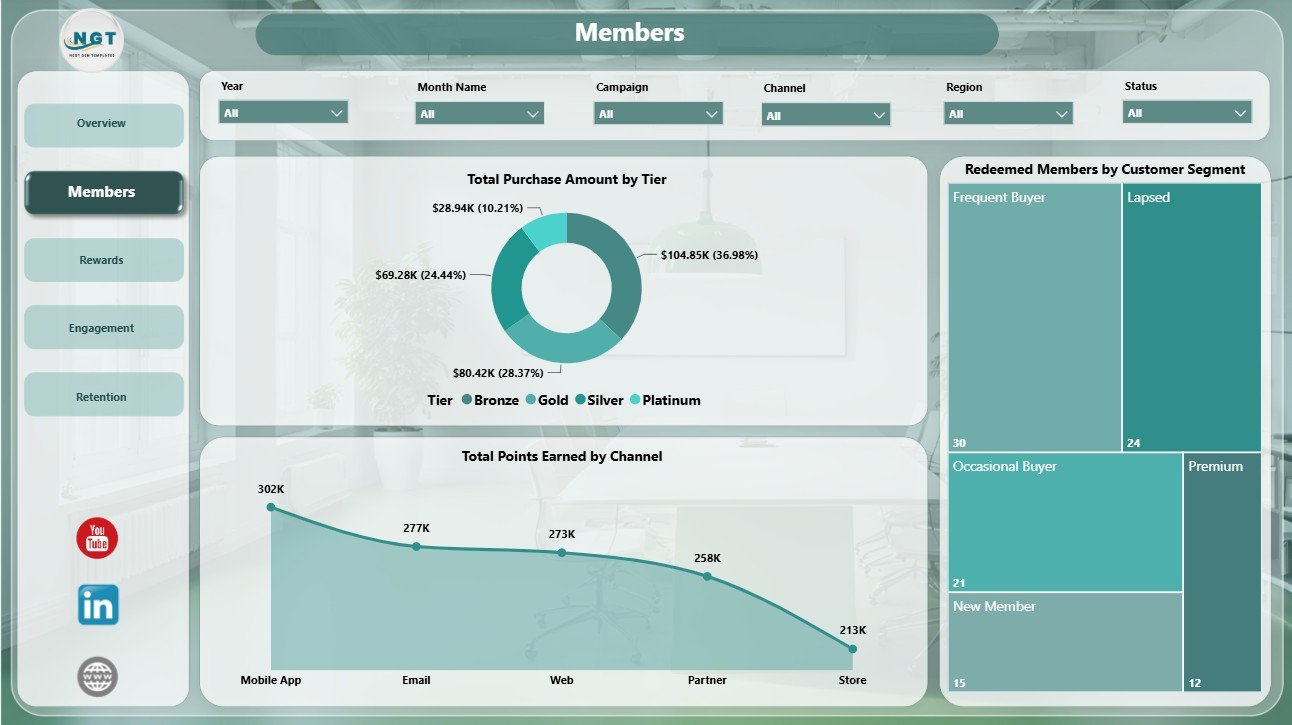Click Redeemed Members by Customer Segment title
1292x725 pixels.
coord(1105,169)
